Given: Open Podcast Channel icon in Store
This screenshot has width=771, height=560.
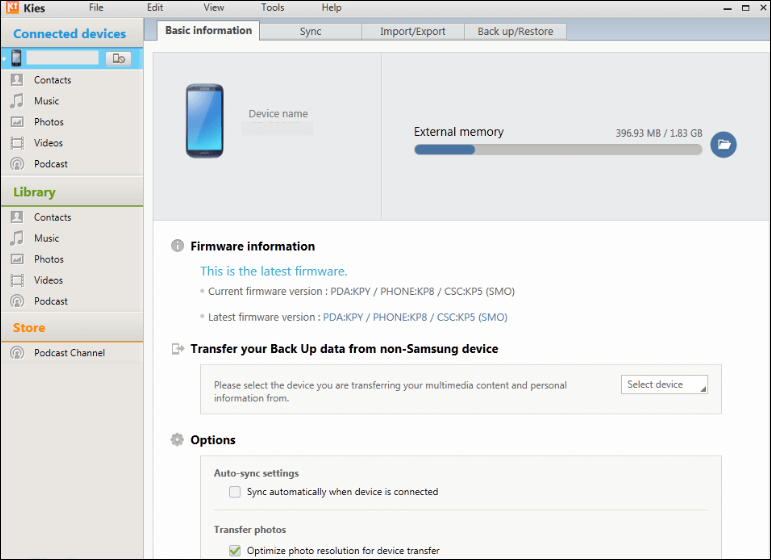Looking at the screenshot, I should coord(17,353).
